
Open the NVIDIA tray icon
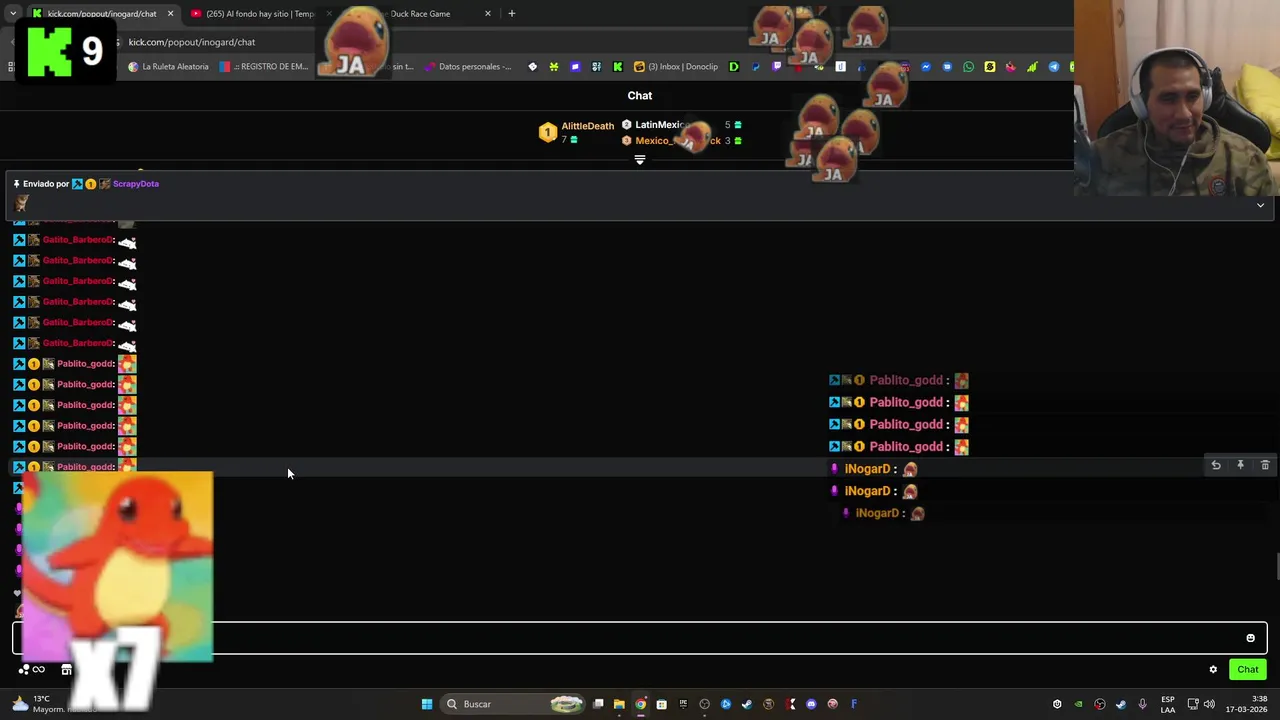1078,704
